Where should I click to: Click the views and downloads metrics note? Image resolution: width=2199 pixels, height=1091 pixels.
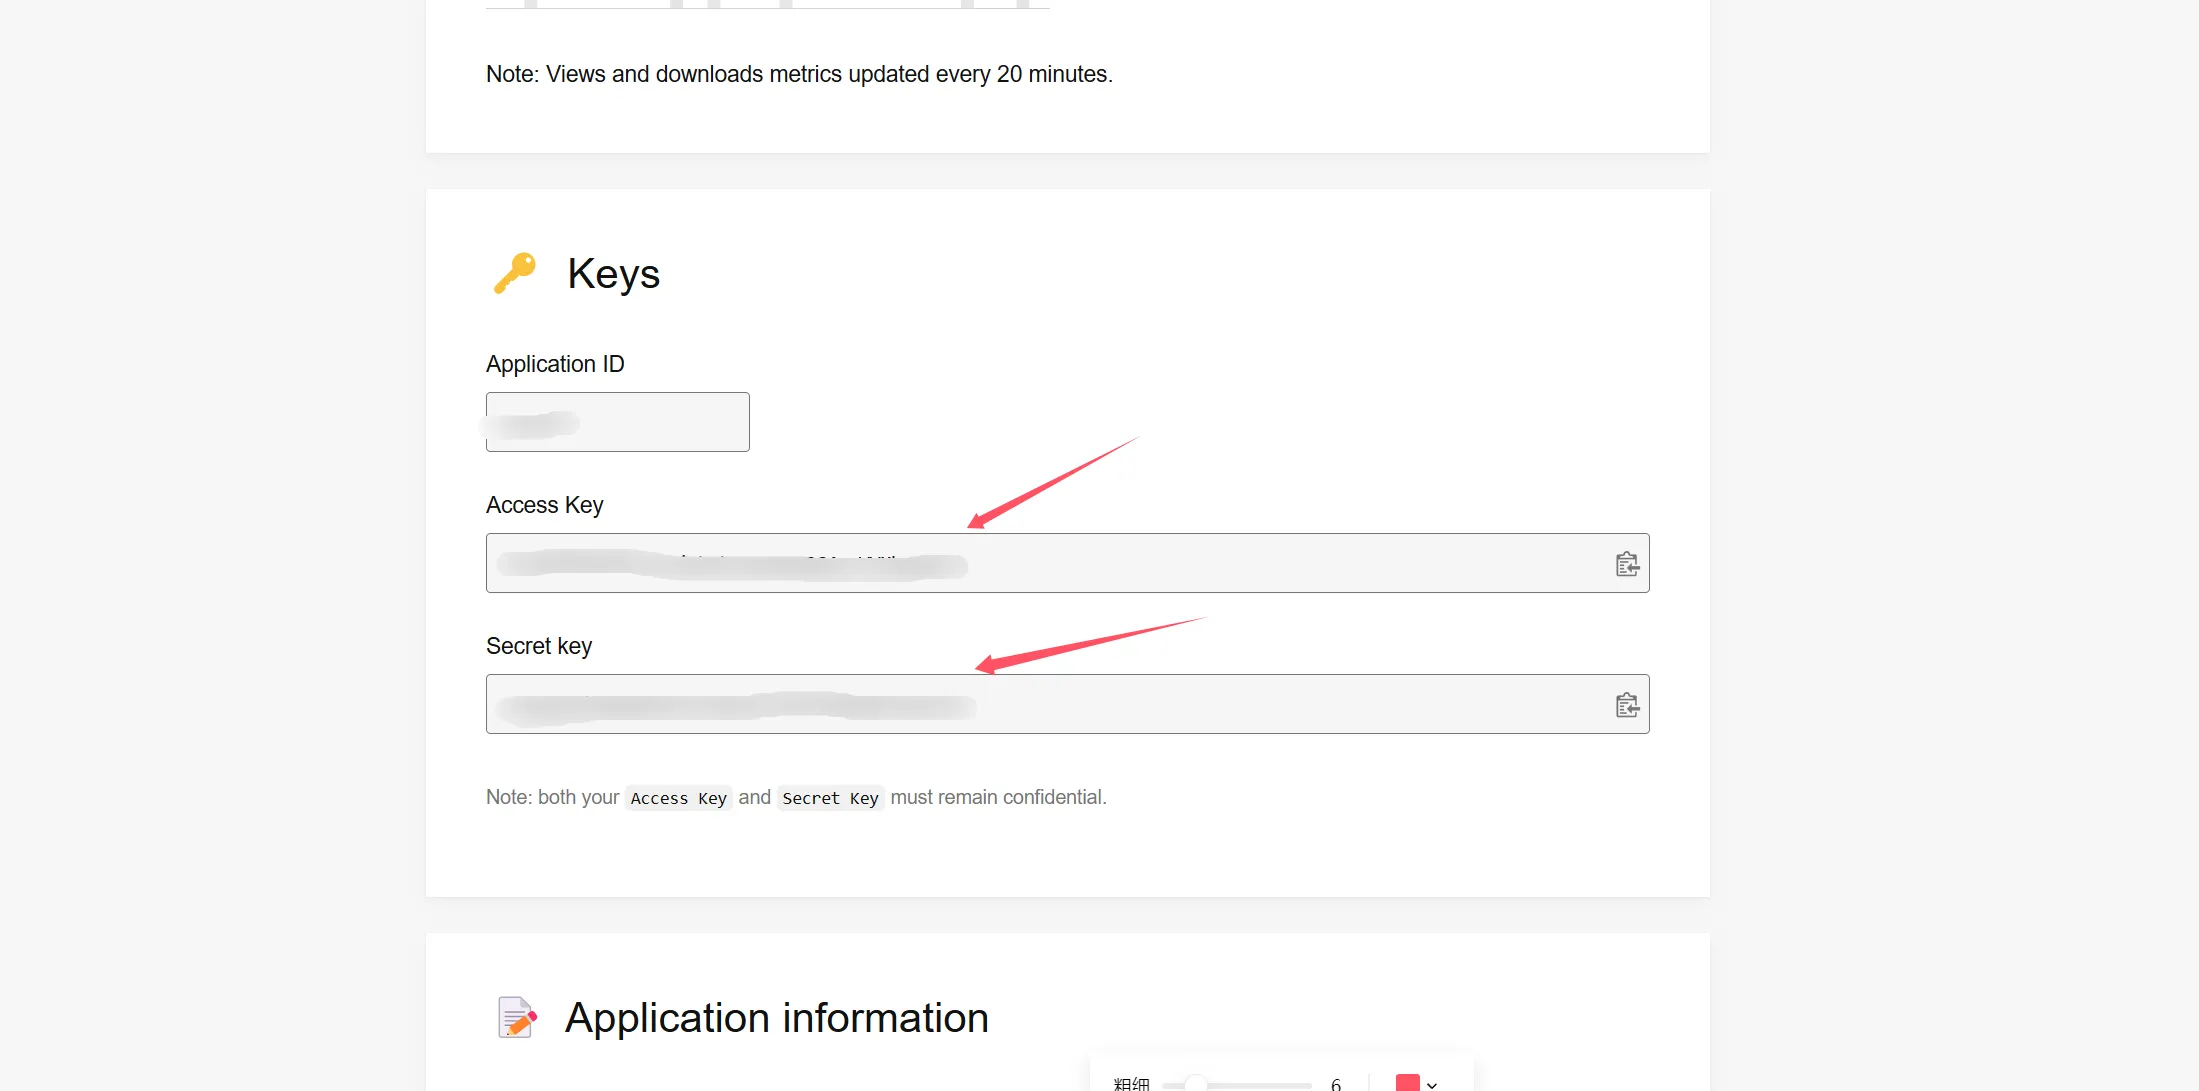(798, 74)
